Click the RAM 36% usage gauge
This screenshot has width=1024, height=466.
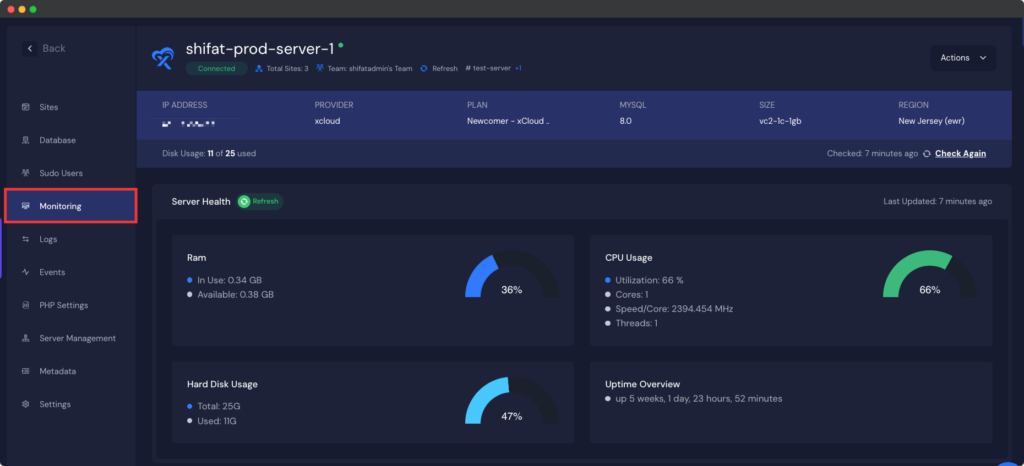[511, 280]
